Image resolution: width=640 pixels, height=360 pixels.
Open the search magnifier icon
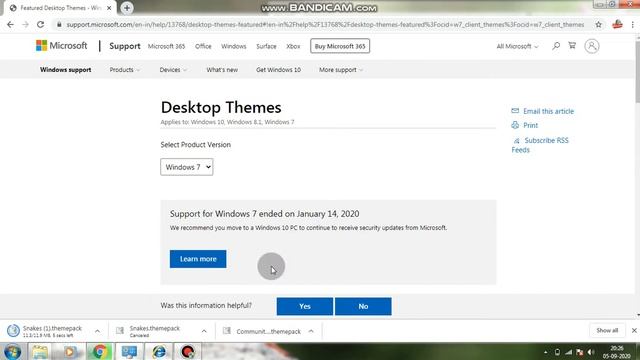click(556, 46)
